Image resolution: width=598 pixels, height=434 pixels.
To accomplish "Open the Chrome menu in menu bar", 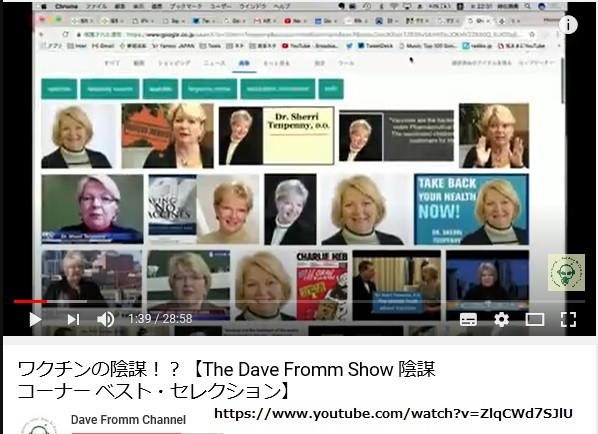I will tap(66, 6).
